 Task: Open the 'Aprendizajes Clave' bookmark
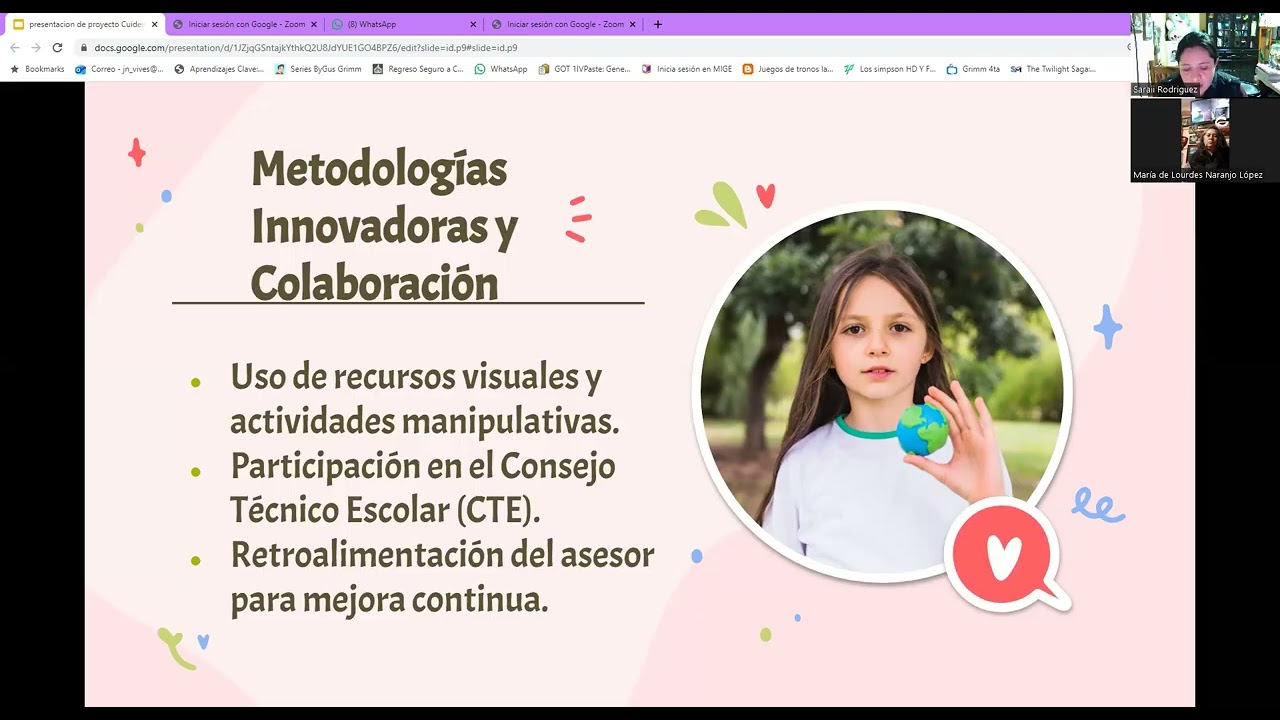219,69
